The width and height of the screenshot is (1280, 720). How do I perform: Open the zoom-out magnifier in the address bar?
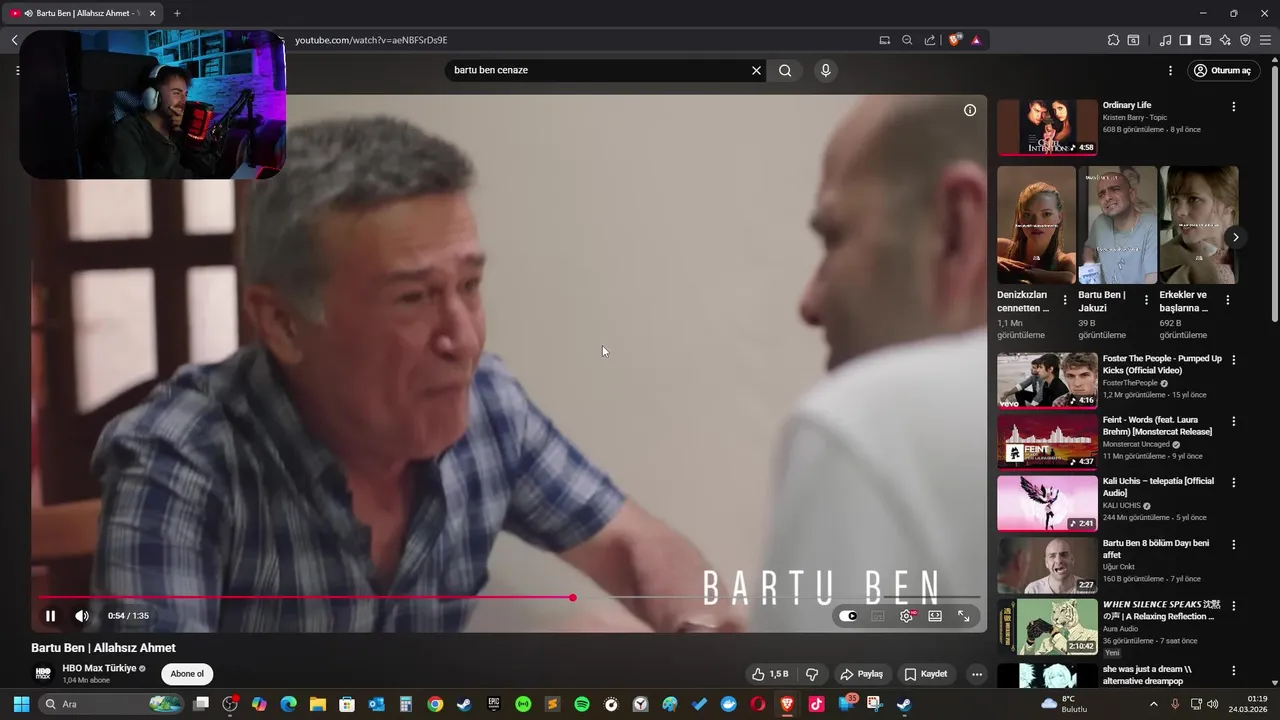[x=907, y=40]
